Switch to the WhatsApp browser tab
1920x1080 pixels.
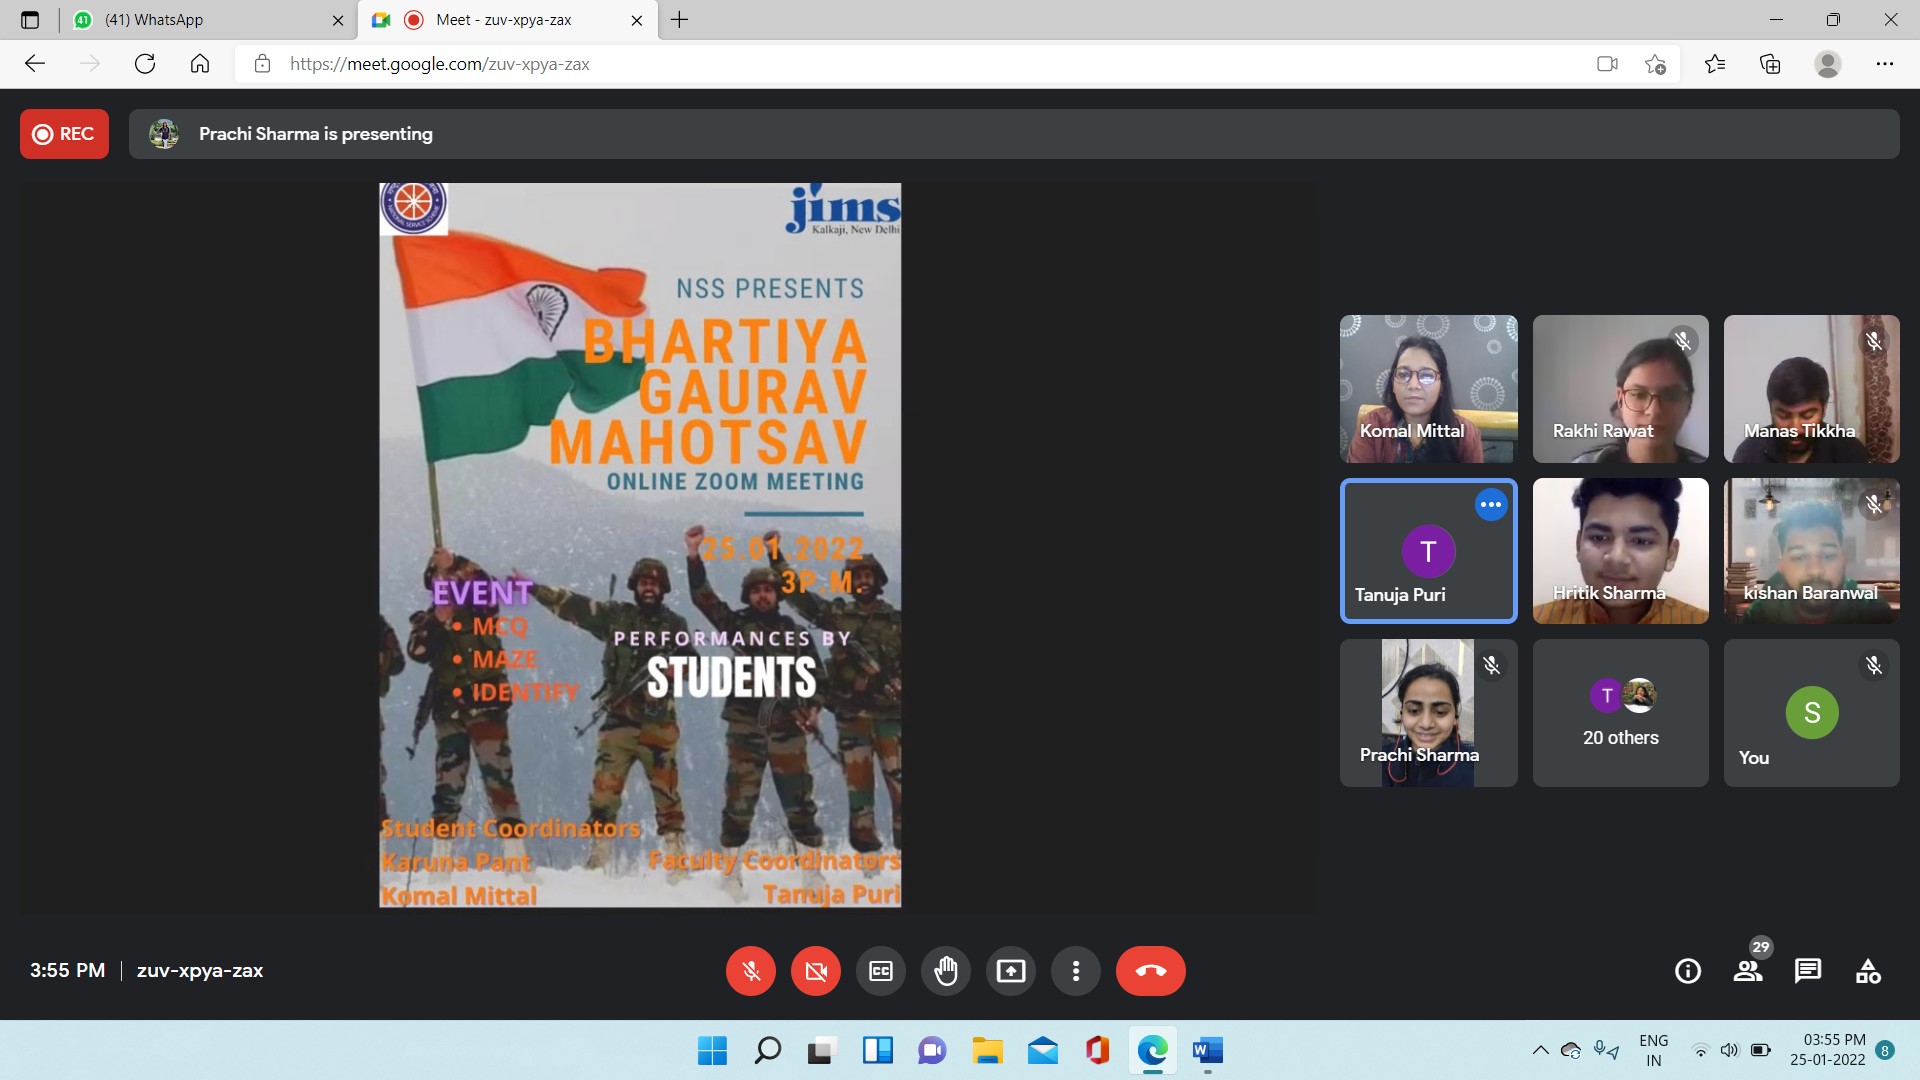(x=200, y=20)
